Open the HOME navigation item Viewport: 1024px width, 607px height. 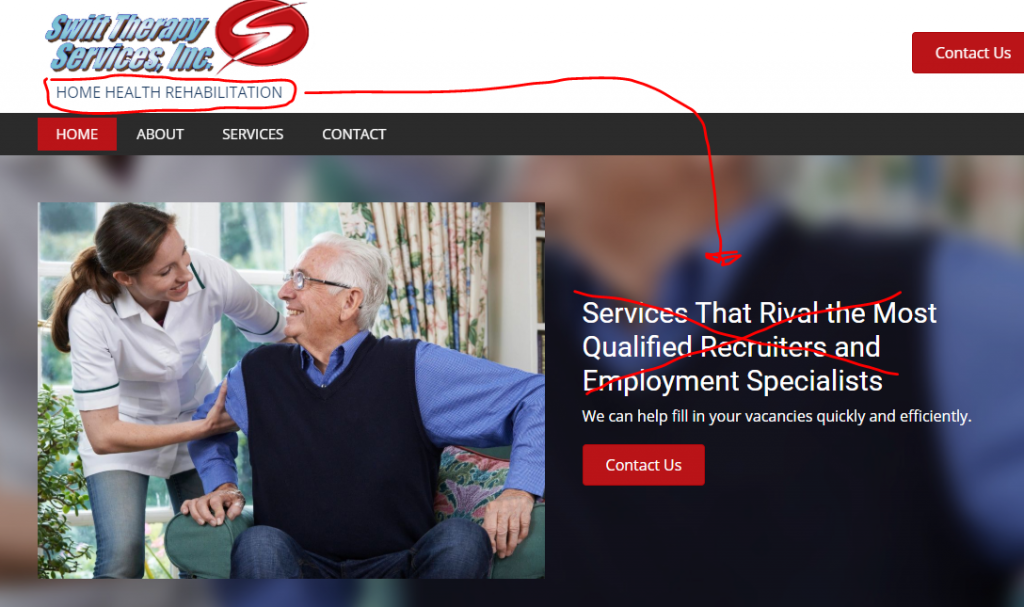(x=77, y=134)
